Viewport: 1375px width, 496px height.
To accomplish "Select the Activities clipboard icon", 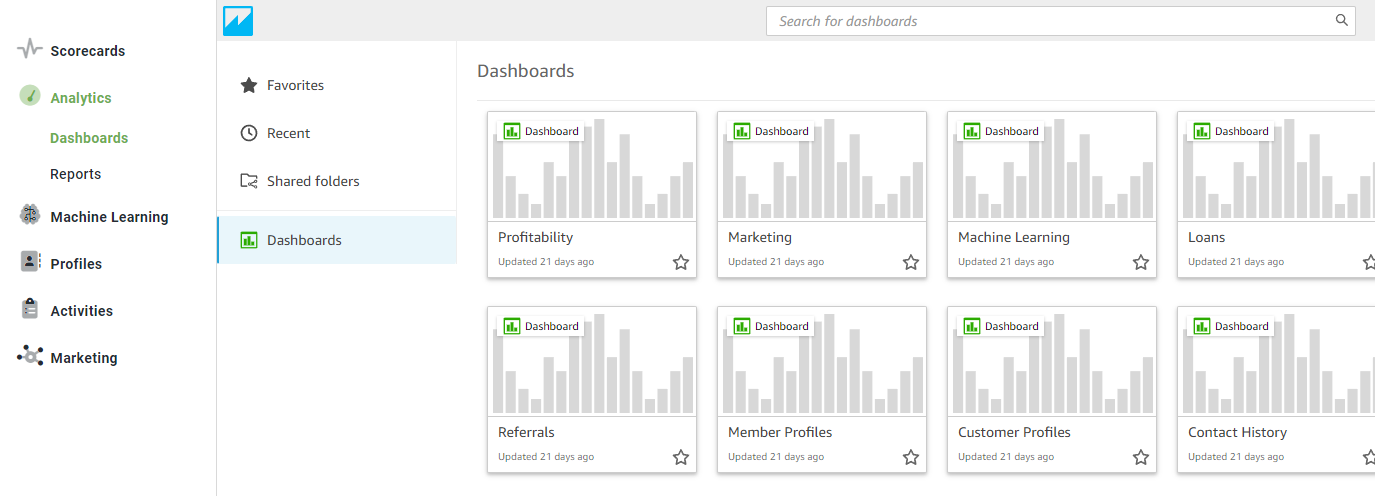I will coord(30,309).
